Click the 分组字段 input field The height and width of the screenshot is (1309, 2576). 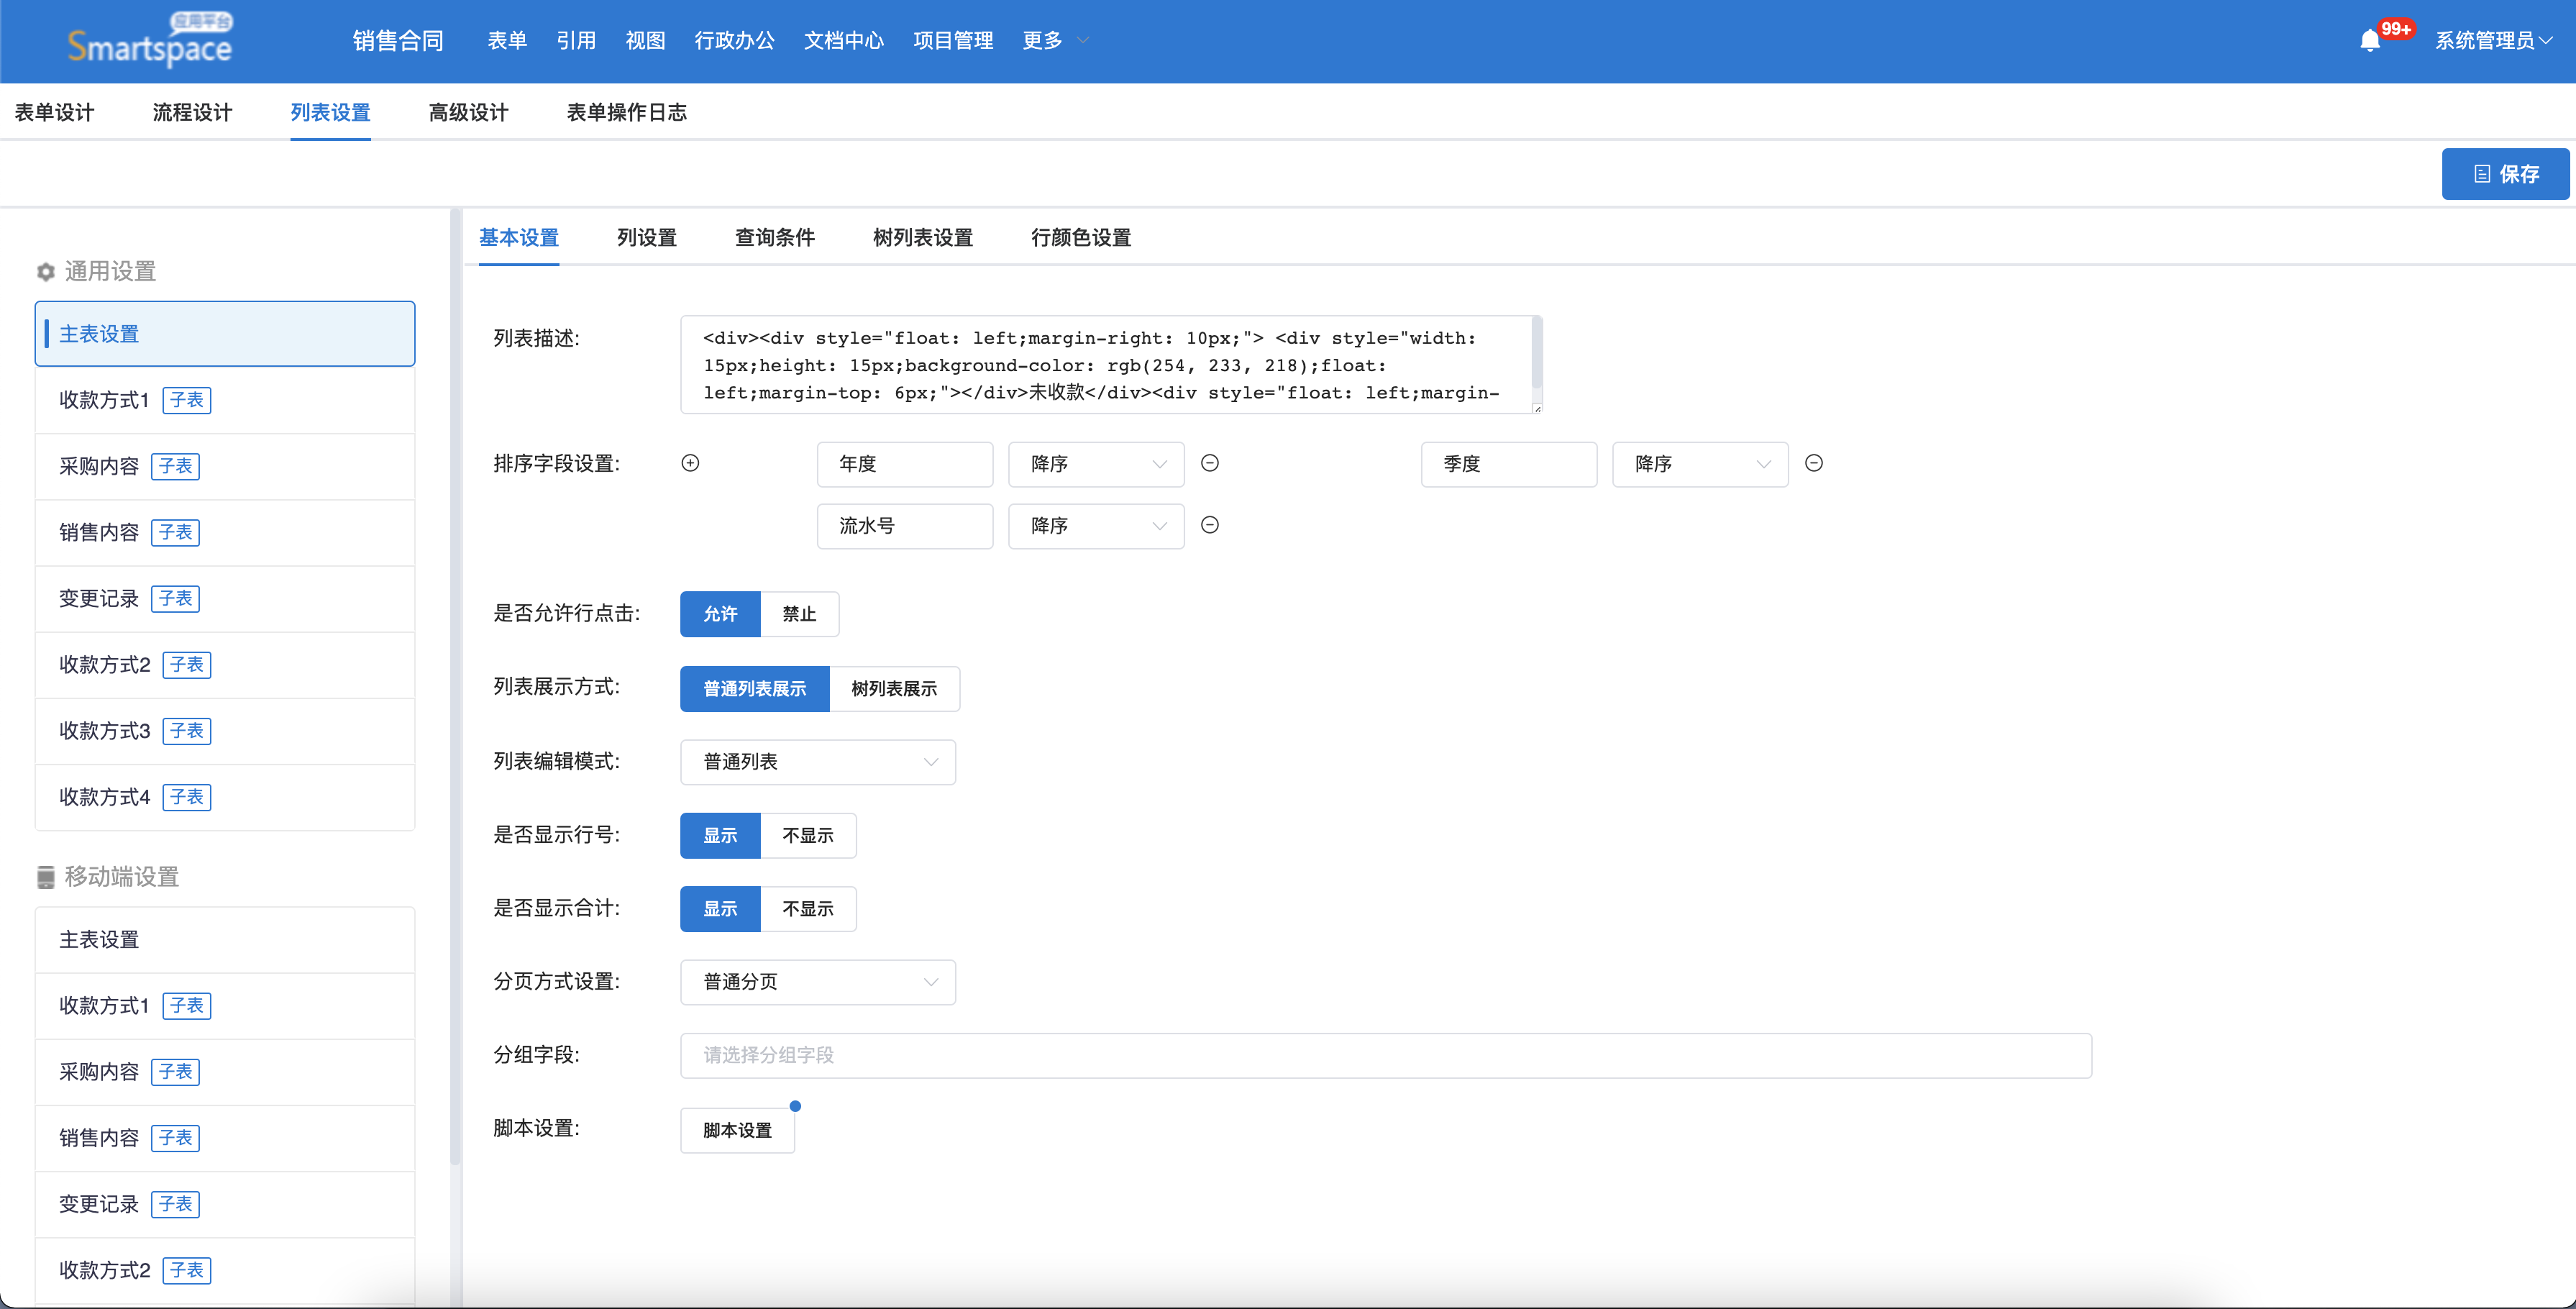click(1385, 1055)
